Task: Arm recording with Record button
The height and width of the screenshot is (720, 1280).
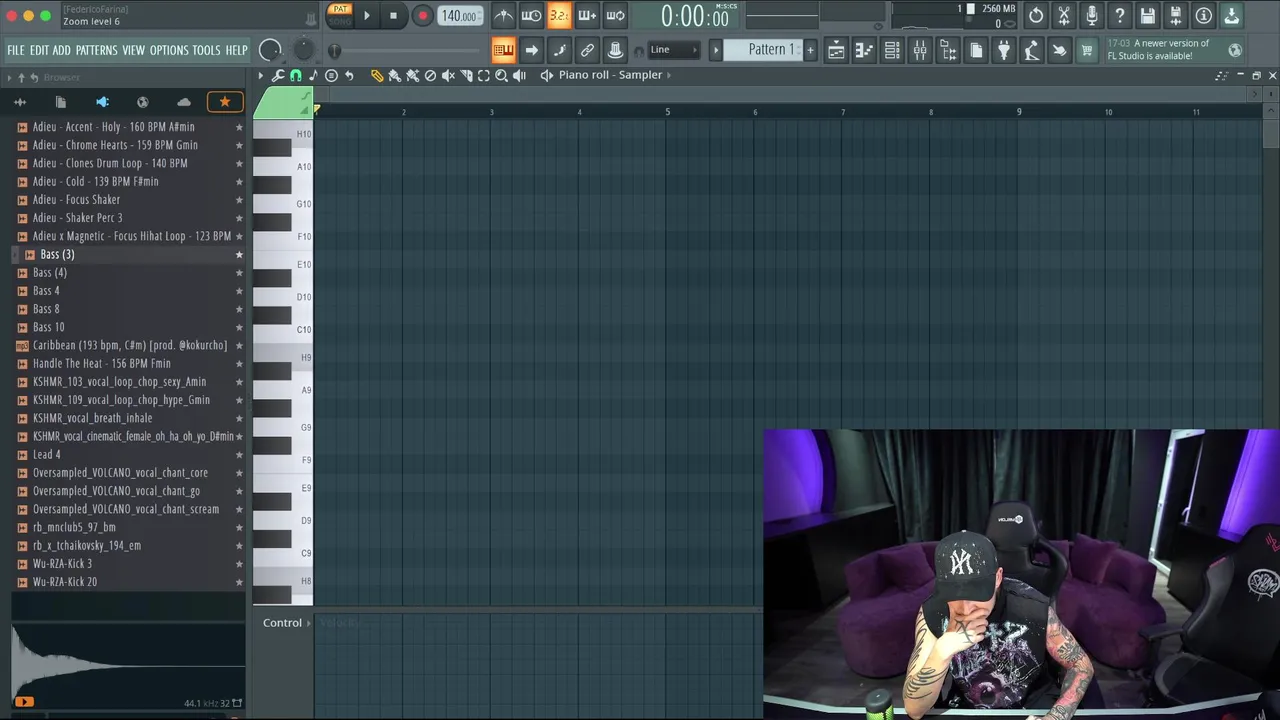Action: pos(422,15)
